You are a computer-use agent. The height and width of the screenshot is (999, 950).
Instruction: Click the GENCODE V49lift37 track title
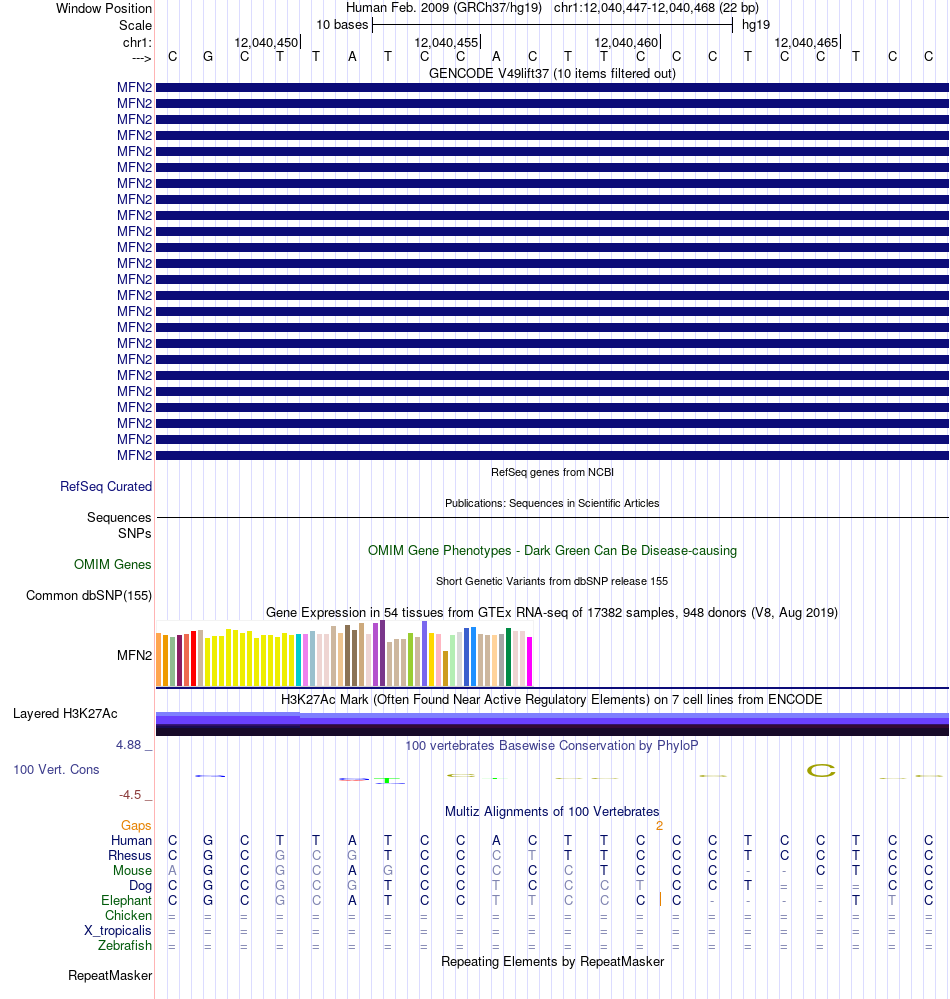552,73
